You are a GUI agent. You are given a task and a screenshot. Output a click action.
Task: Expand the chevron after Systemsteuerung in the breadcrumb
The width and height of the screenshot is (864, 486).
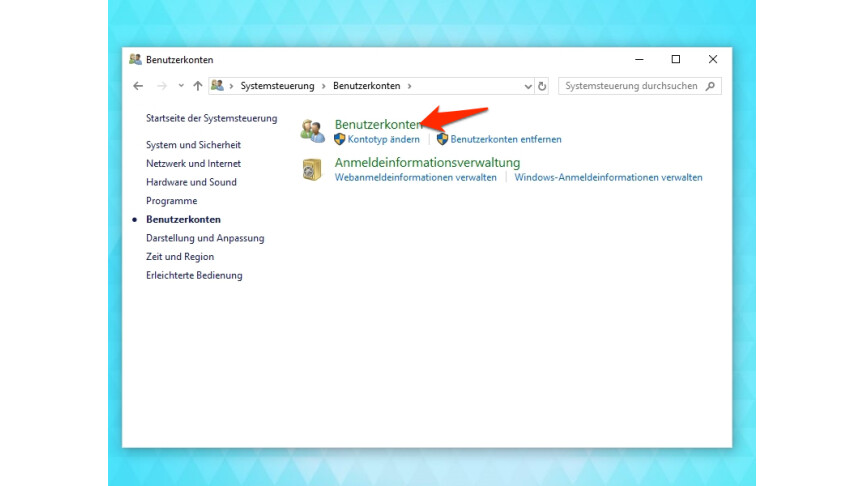[x=323, y=86]
